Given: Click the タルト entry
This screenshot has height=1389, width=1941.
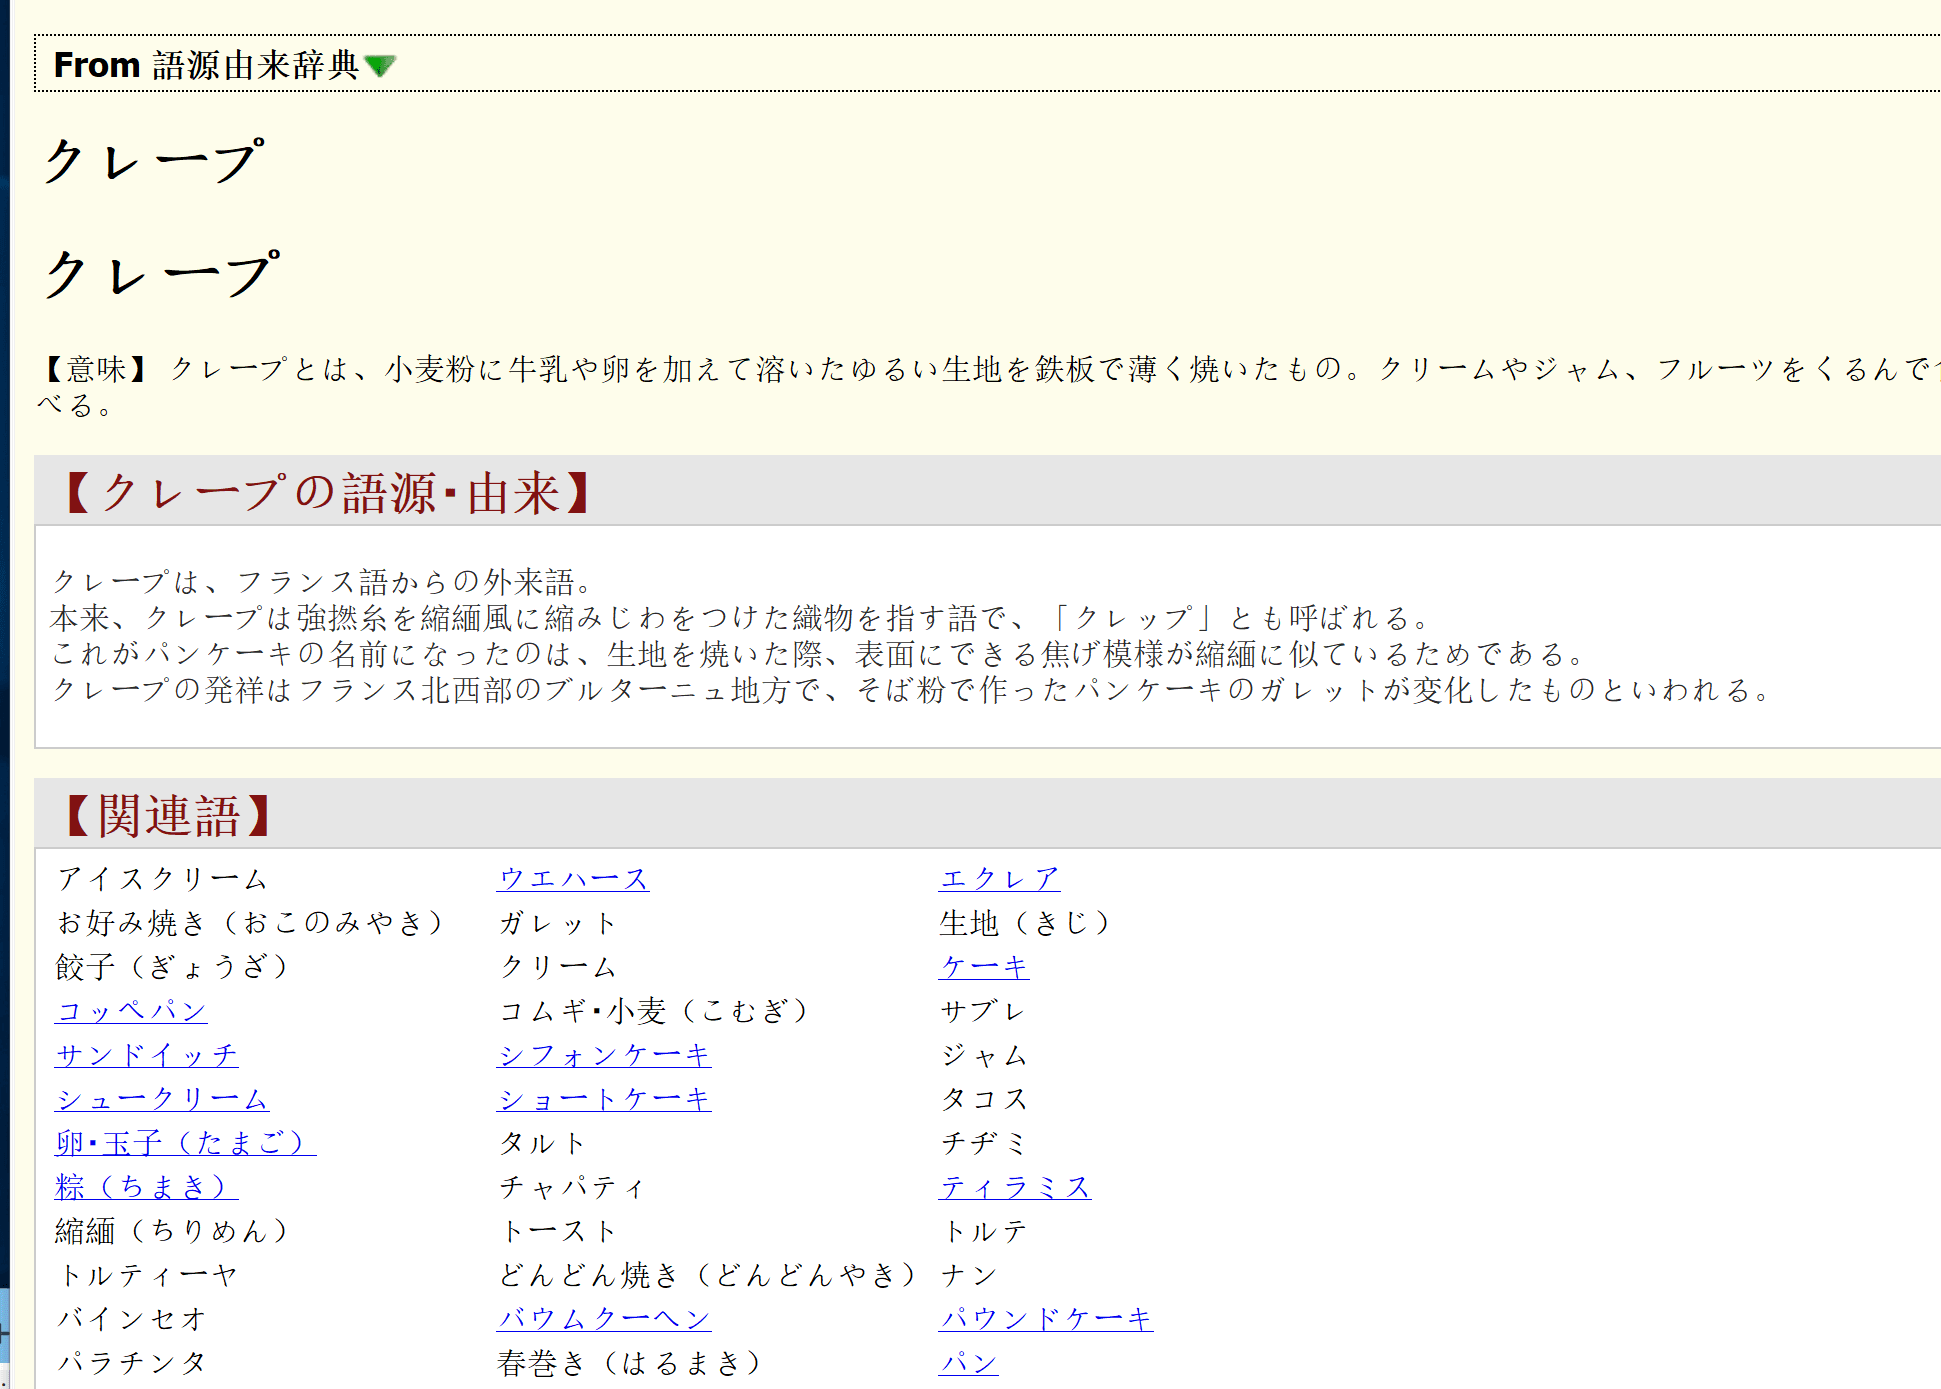Looking at the screenshot, I should pos(541,1143).
